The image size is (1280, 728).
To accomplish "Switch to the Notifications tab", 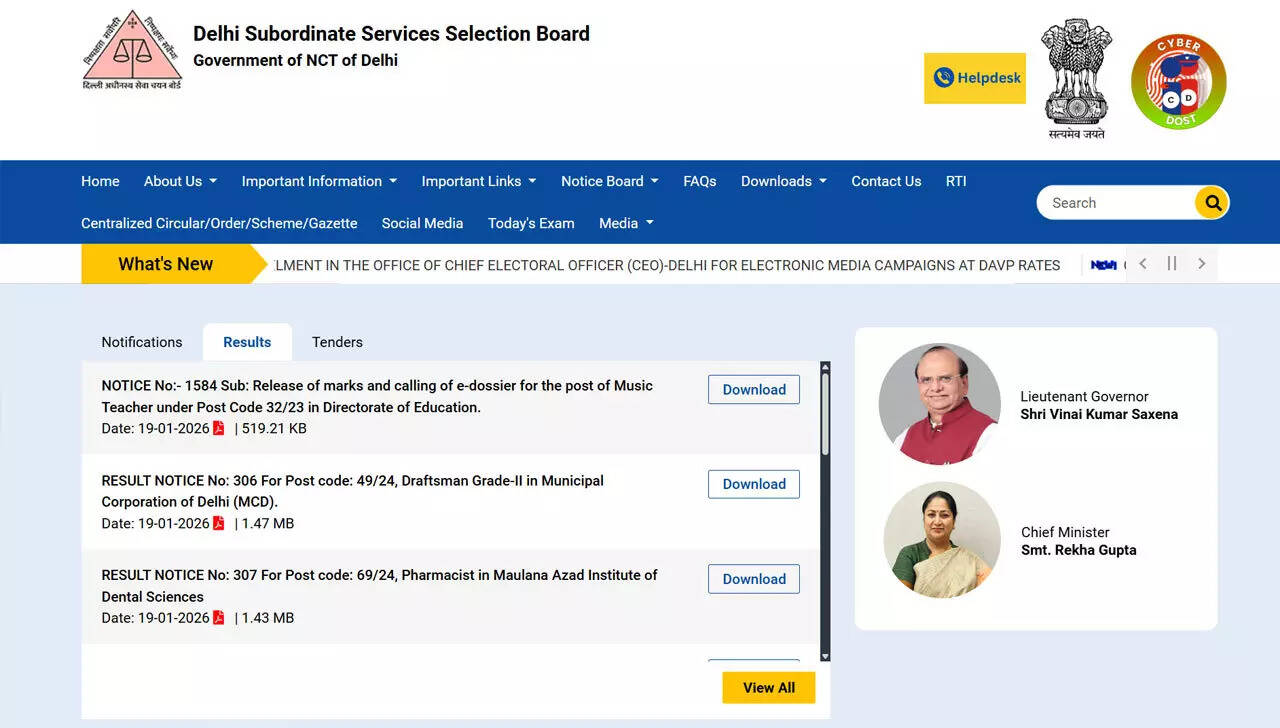I will [x=141, y=342].
